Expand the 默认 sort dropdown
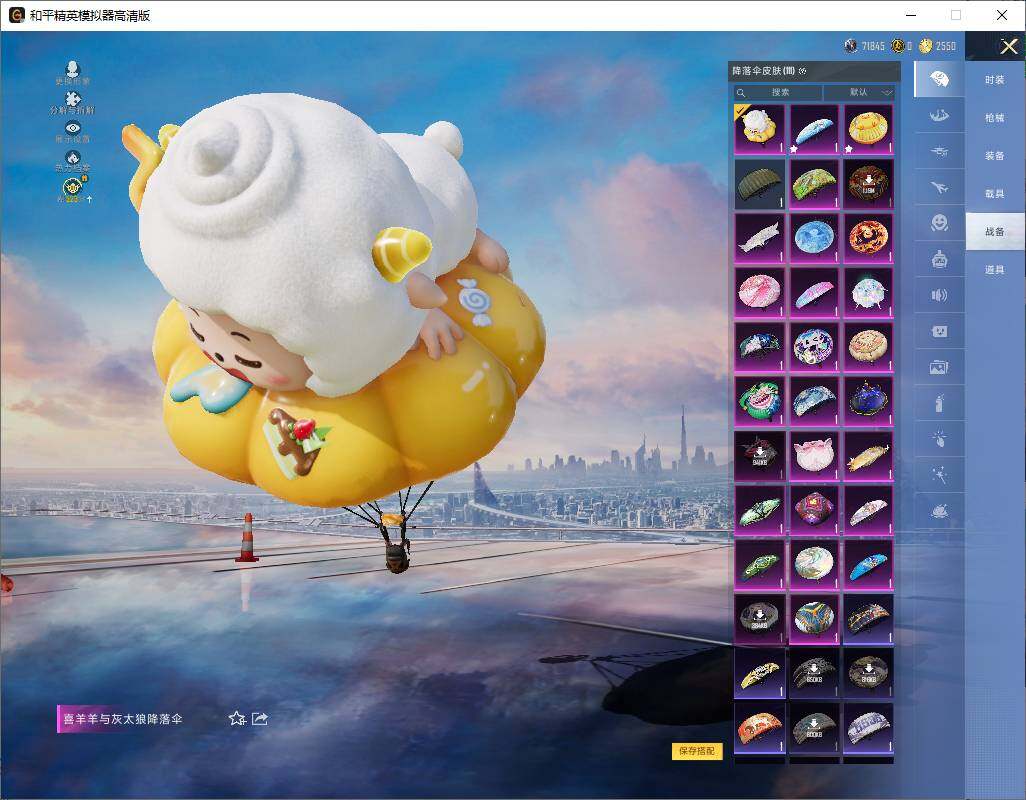 tap(859, 92)
